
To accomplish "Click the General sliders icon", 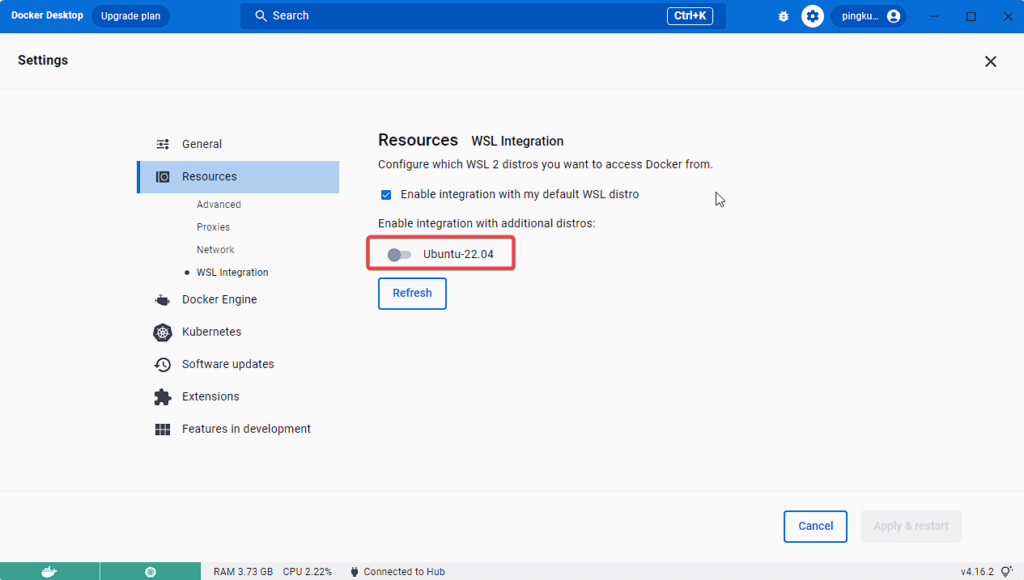I will tap(163, 144).
